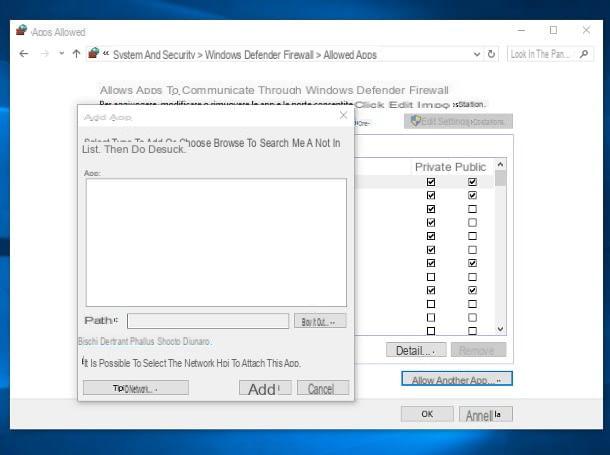Viewport: 610px width, 455px height.
Task: Open Details for the selected app
Action: [x=416, y=350]
